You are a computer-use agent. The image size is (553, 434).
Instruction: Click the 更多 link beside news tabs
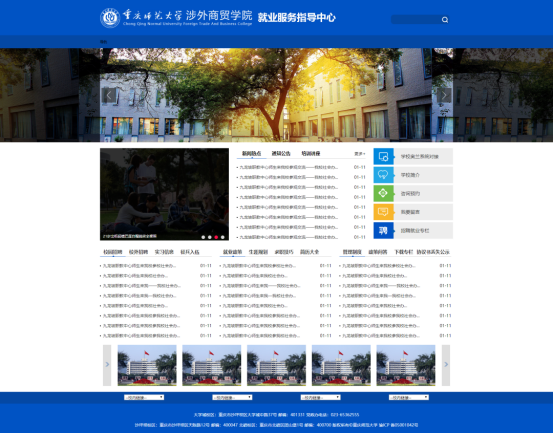point(360,154)
